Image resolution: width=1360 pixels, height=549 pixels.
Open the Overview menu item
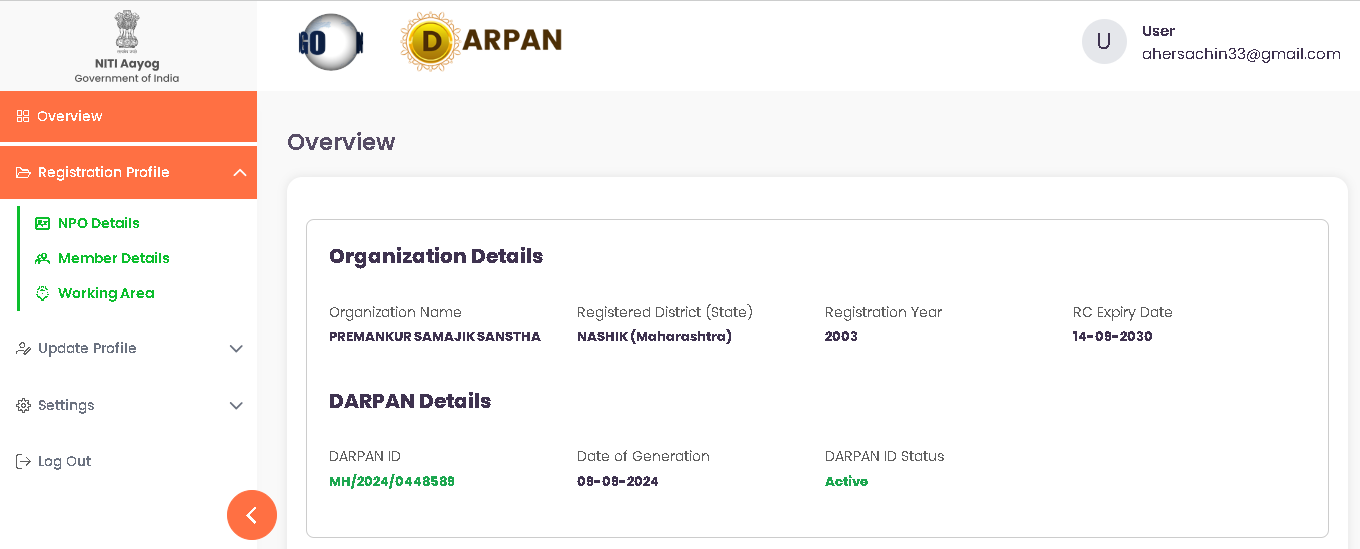point(70,116)
